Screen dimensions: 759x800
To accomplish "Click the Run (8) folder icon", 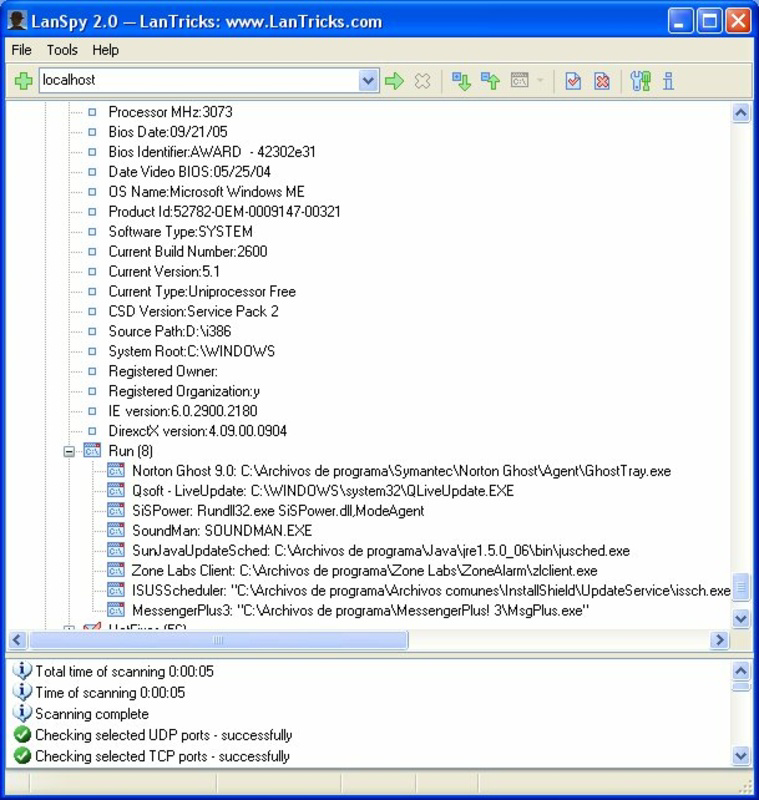I will [x=92, y=451].
